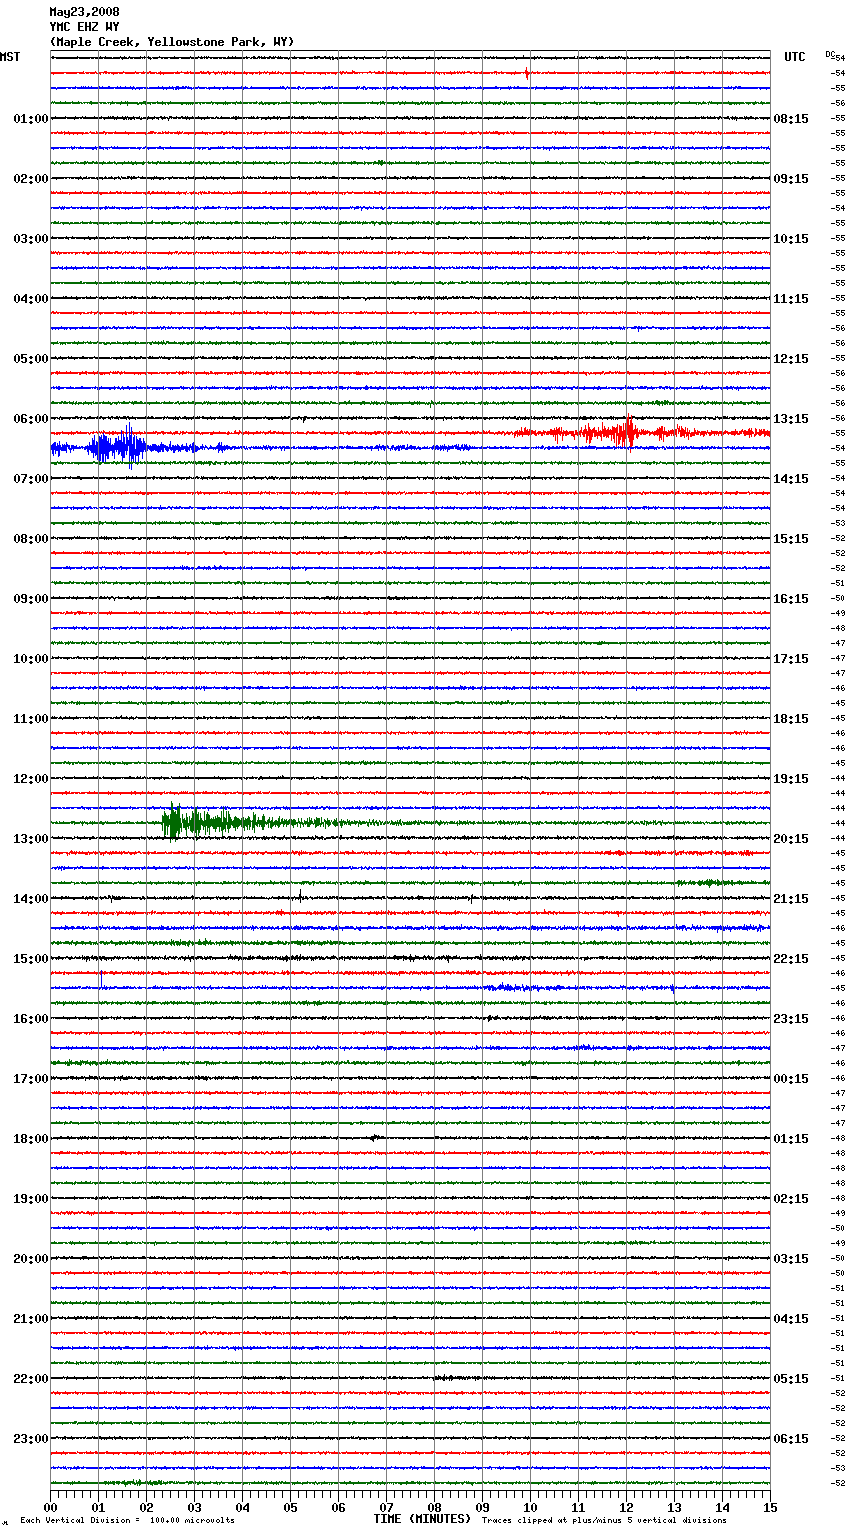Image resolution: width=850 pixels, height=1534 pixels.
Task: Select the station code "YMC EHZ WY"
Action: tap(84, 27)
